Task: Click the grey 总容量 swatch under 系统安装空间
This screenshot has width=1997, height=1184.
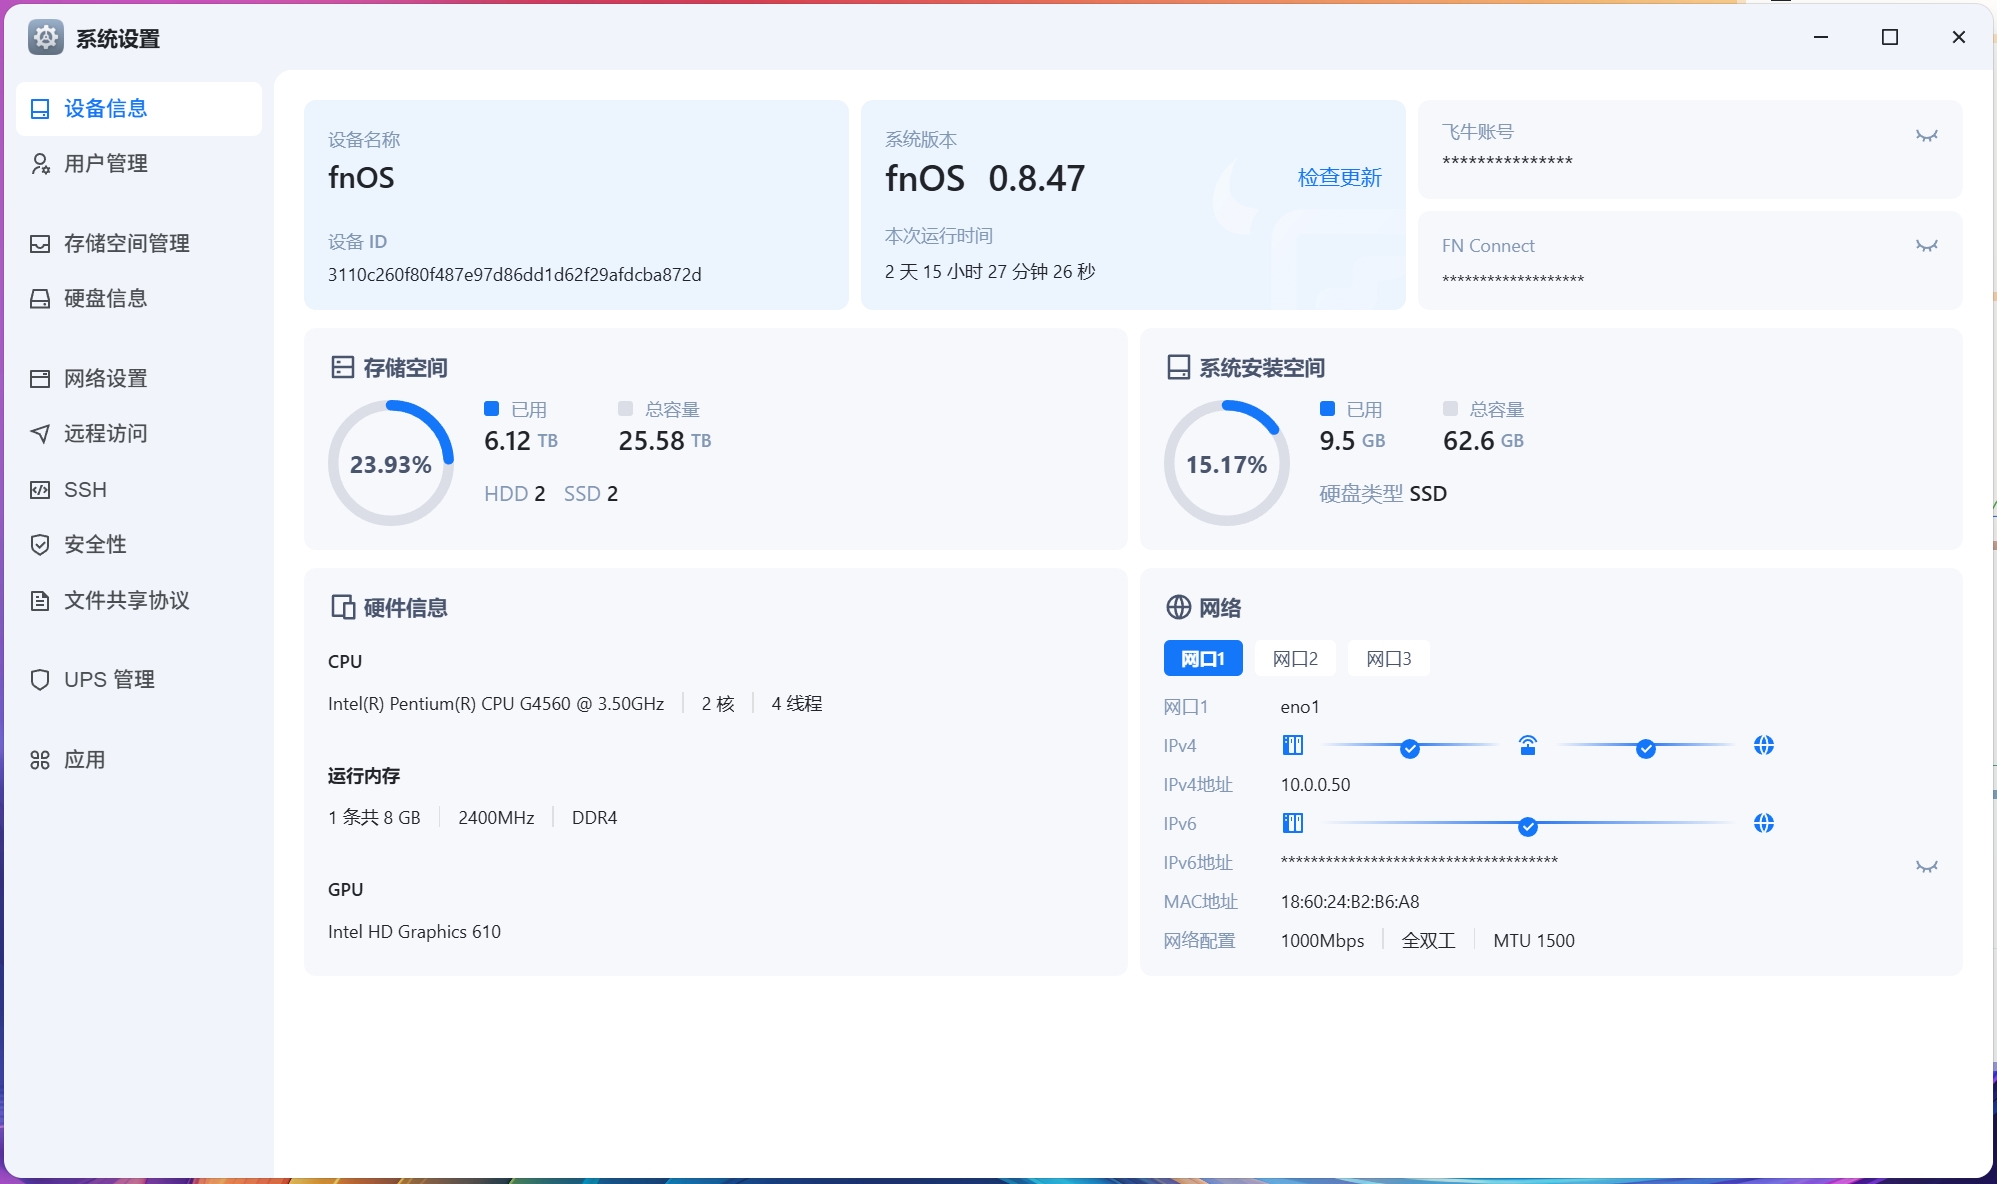Action: pyautogui.click(x=1450, y=408)
